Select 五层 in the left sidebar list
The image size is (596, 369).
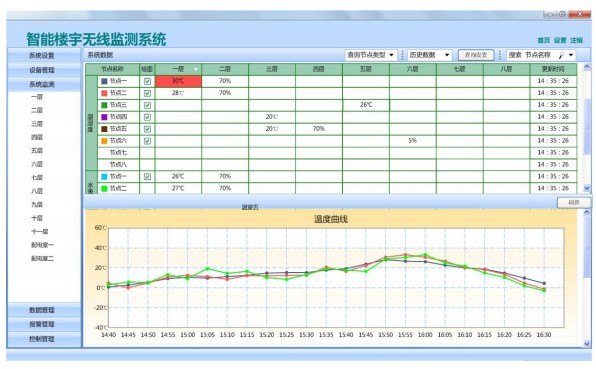(x=37, y=151)
